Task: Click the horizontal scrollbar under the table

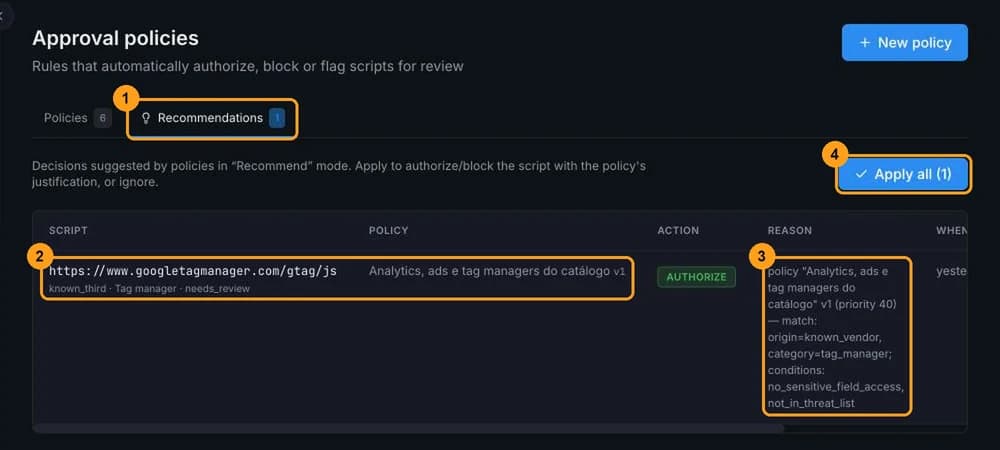Action: [x=408, y=428]
